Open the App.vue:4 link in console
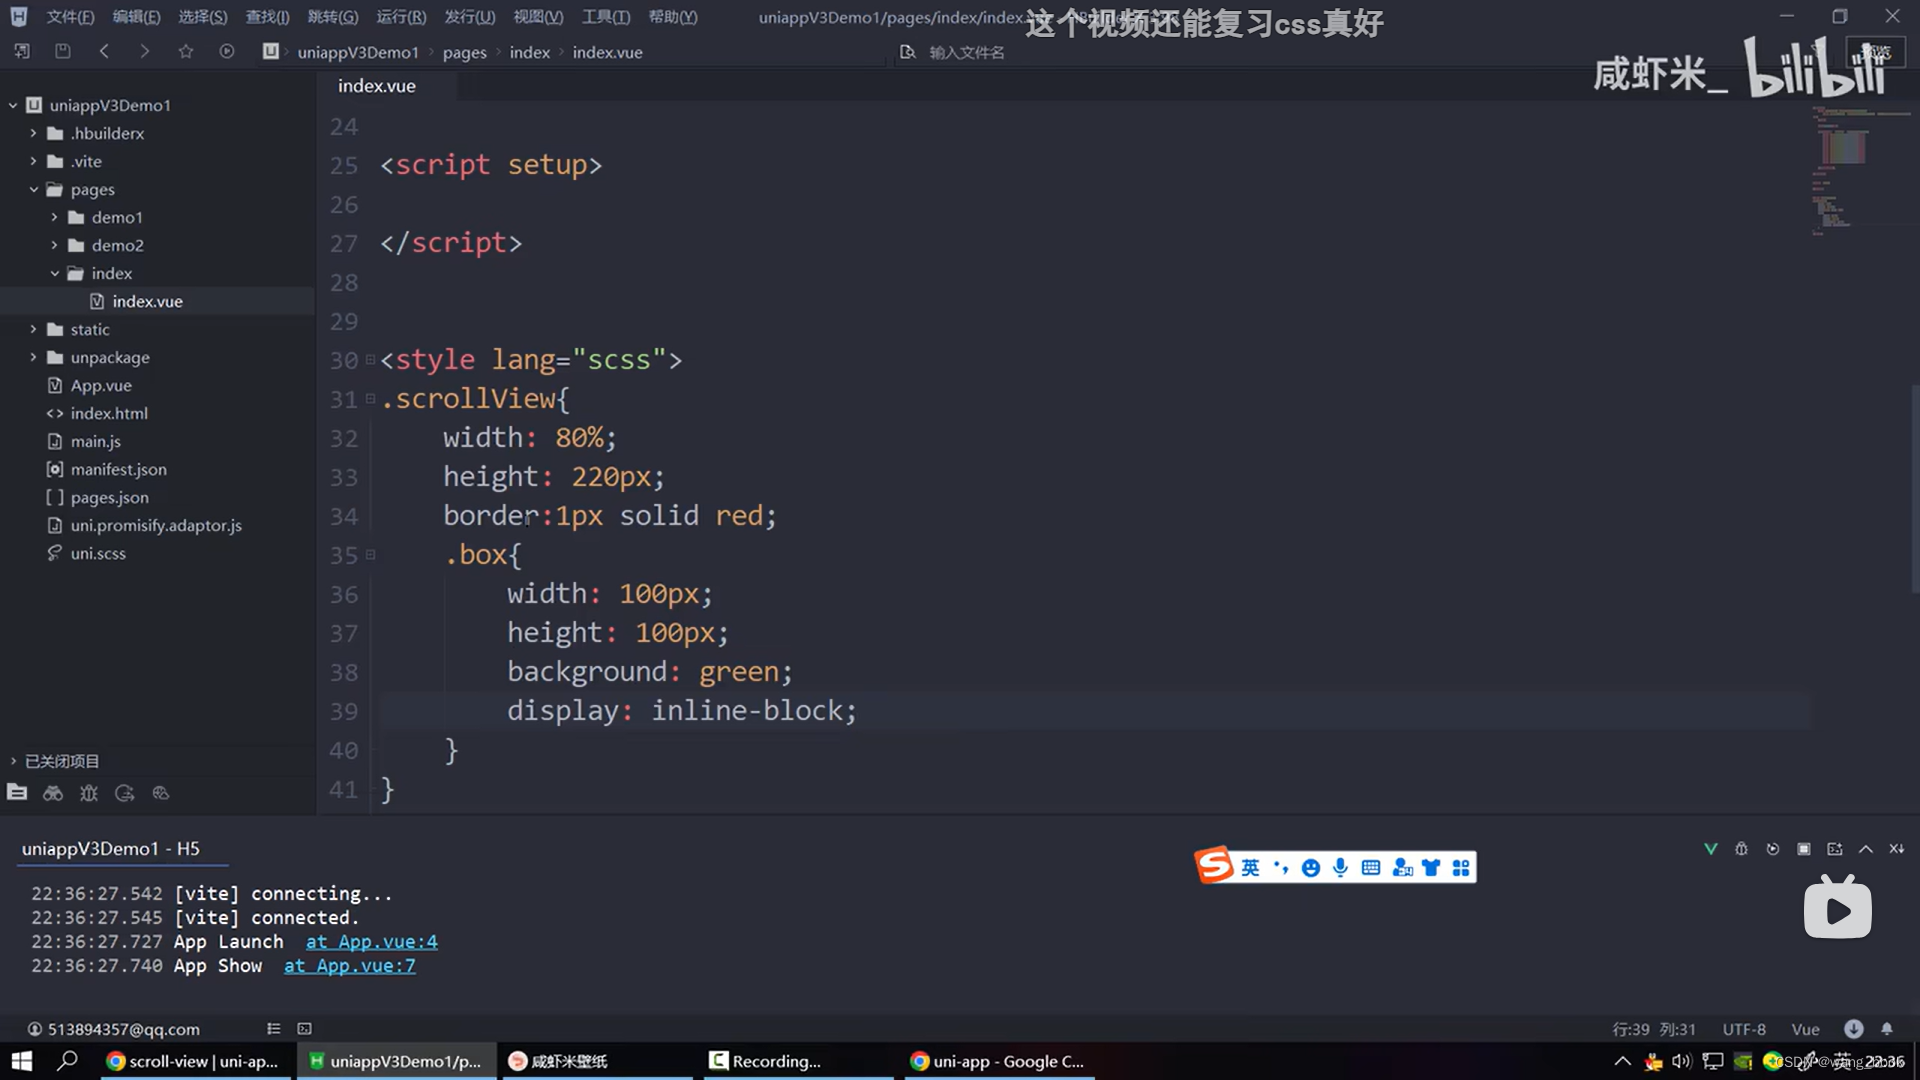Viewport: 1920px width, 1080px height. pyautogui.click(x=372, y=942)
